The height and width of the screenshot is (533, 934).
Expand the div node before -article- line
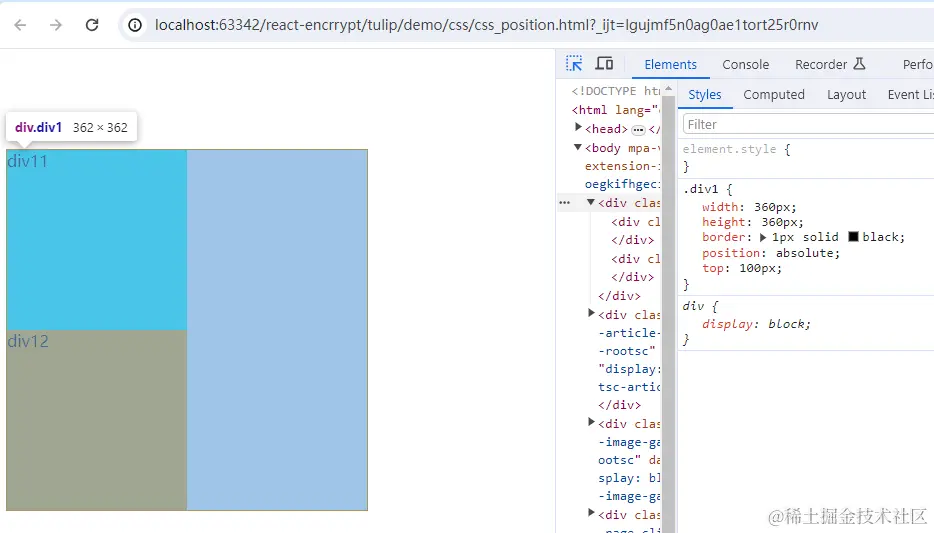(591, 313)
